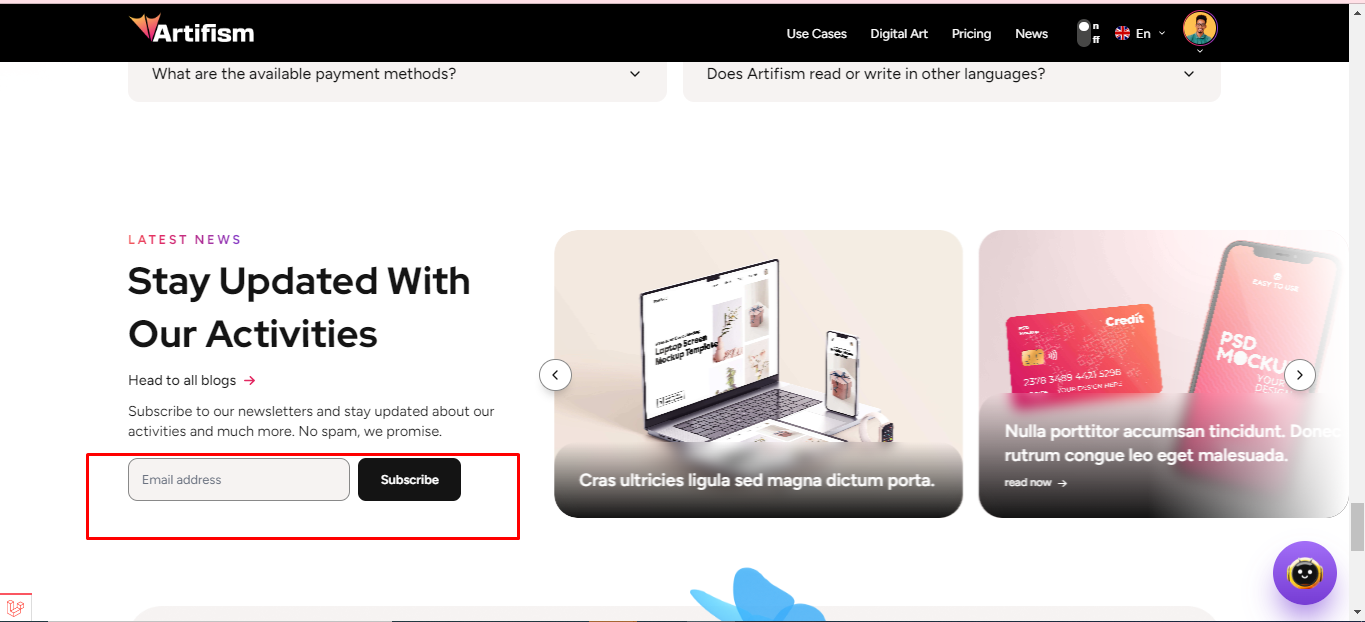This screenshot has width=1365, height=622.
Task: Click the Laravel debug icon
Action: (15, 607)
